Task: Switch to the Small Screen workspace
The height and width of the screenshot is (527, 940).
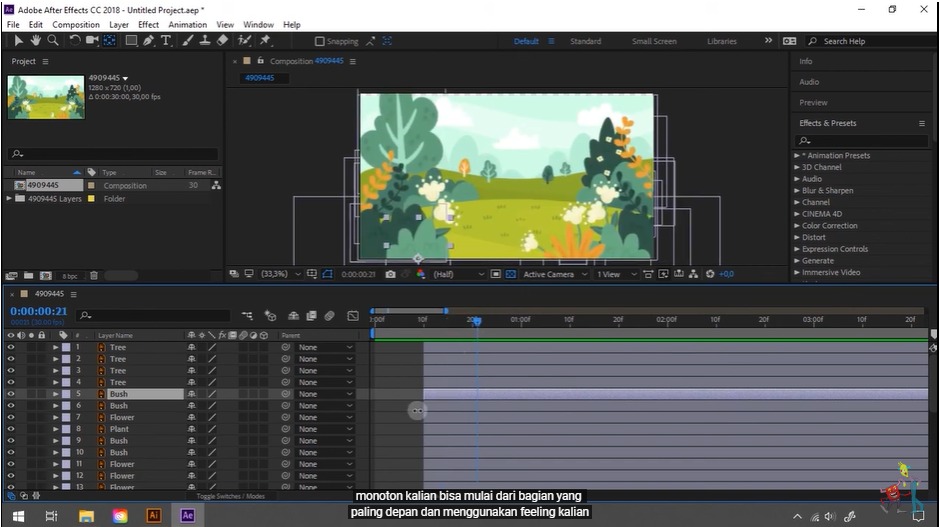Action: click(654, 42)
